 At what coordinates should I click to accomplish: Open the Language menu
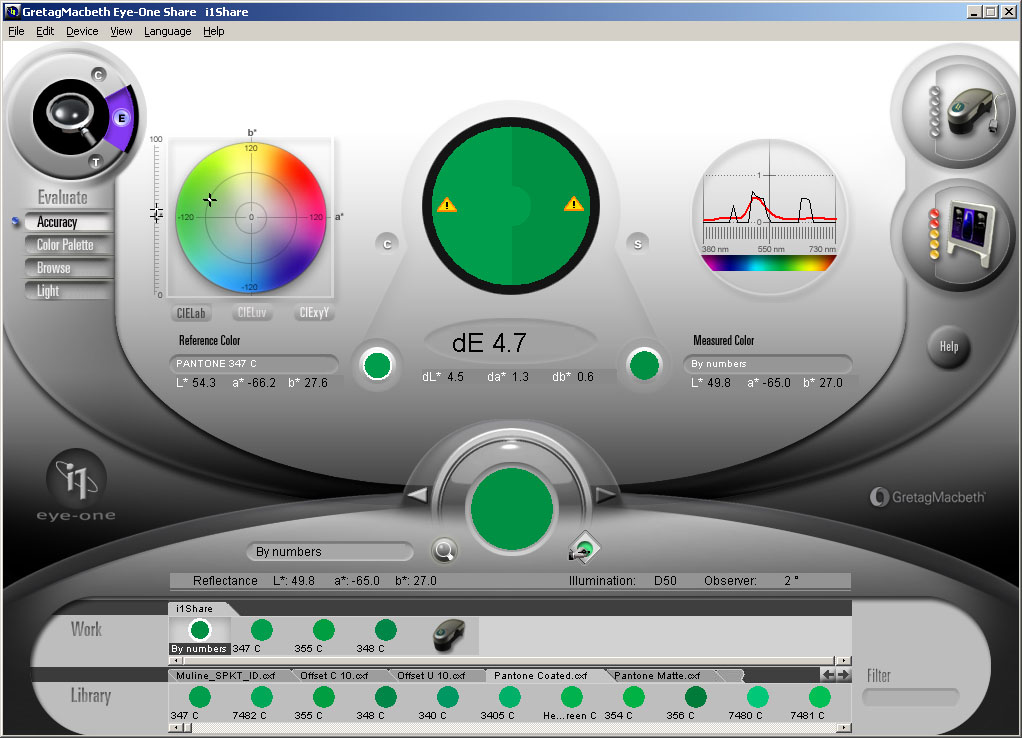click(168, 31)
